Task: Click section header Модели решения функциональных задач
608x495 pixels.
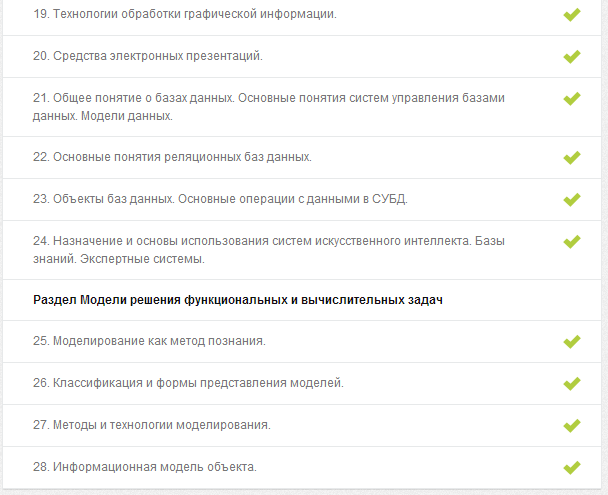Action: click(238, 300)
